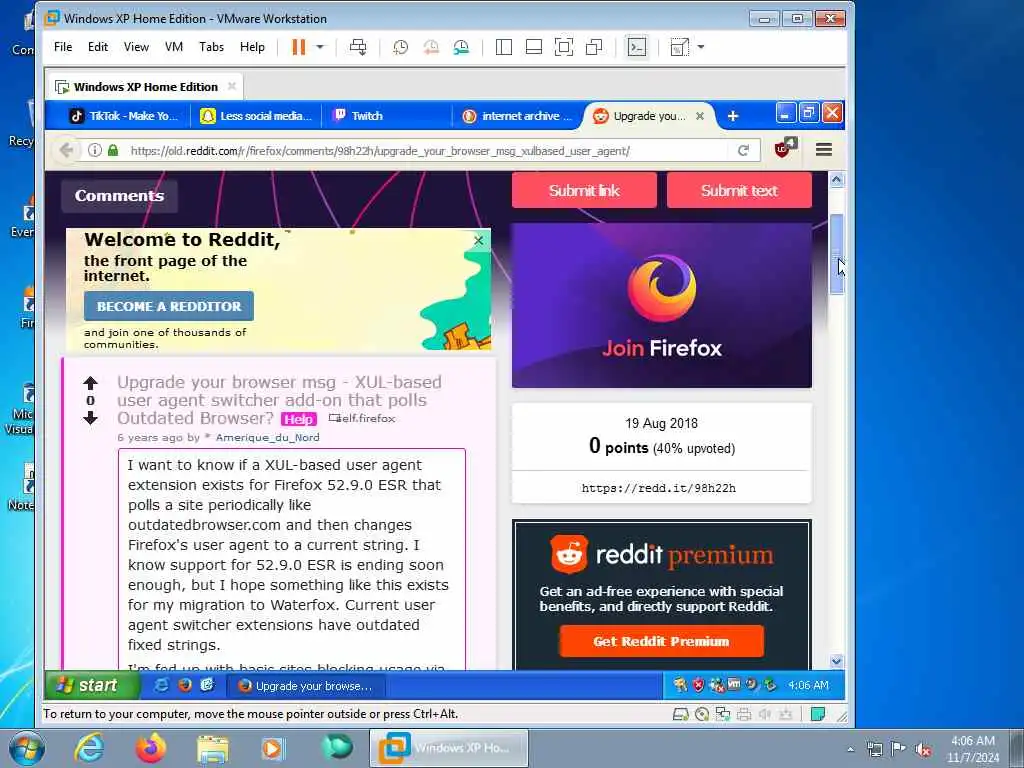Click the Submit text button
The height and width of the screenshot is (768, 1024).
[739, 191]
